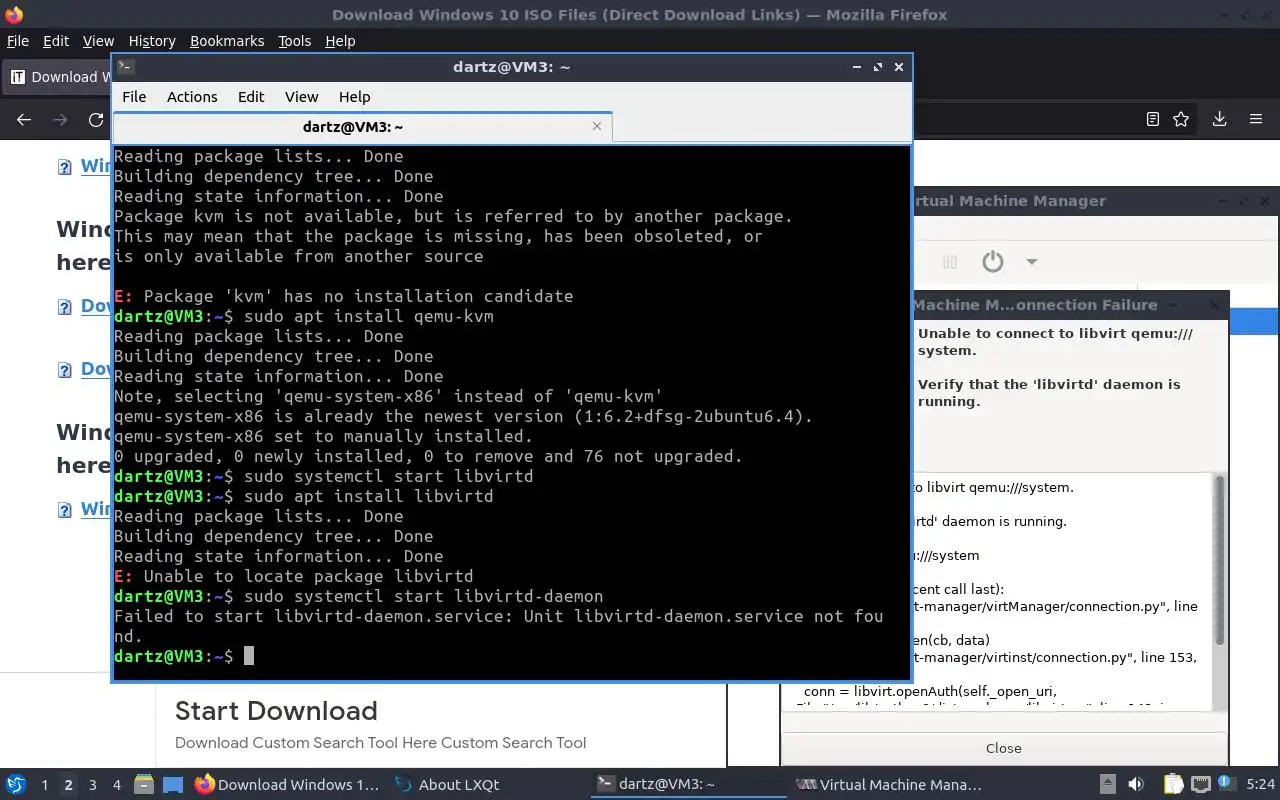This screenshot has width=1280, height=800.
Task: Click the Download Custom Search Tool link
Action: pyautogui.click(x=380, y=742)
